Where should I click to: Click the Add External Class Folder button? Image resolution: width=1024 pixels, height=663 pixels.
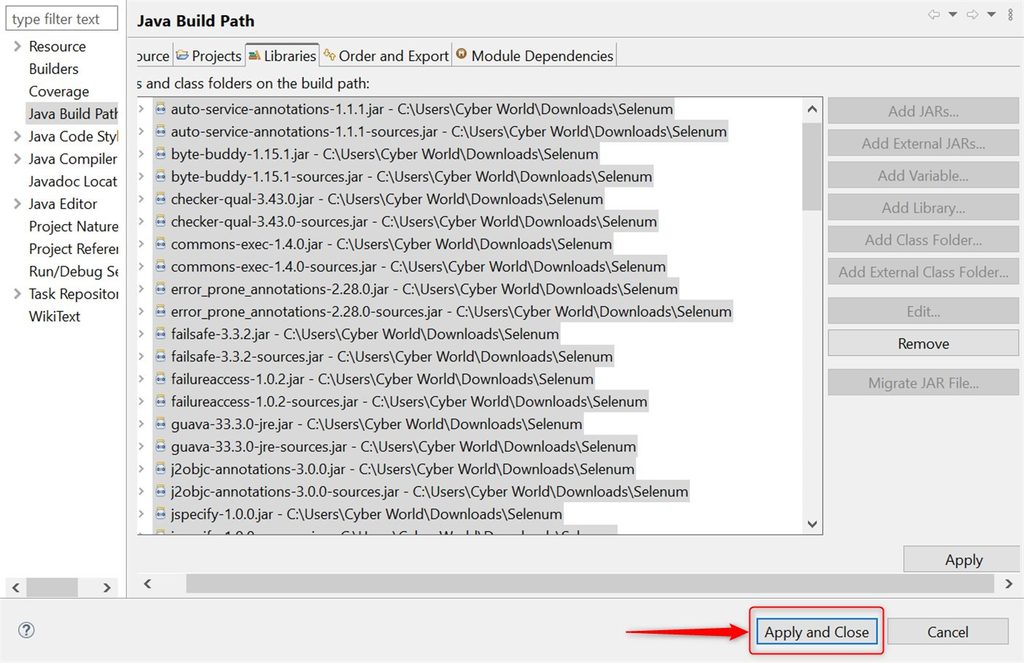tap(923, 272)
